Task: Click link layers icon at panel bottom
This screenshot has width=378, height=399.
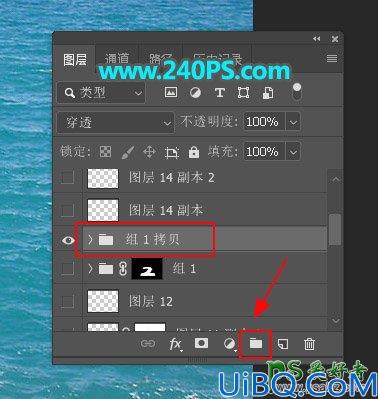Action: coord(148,343)
